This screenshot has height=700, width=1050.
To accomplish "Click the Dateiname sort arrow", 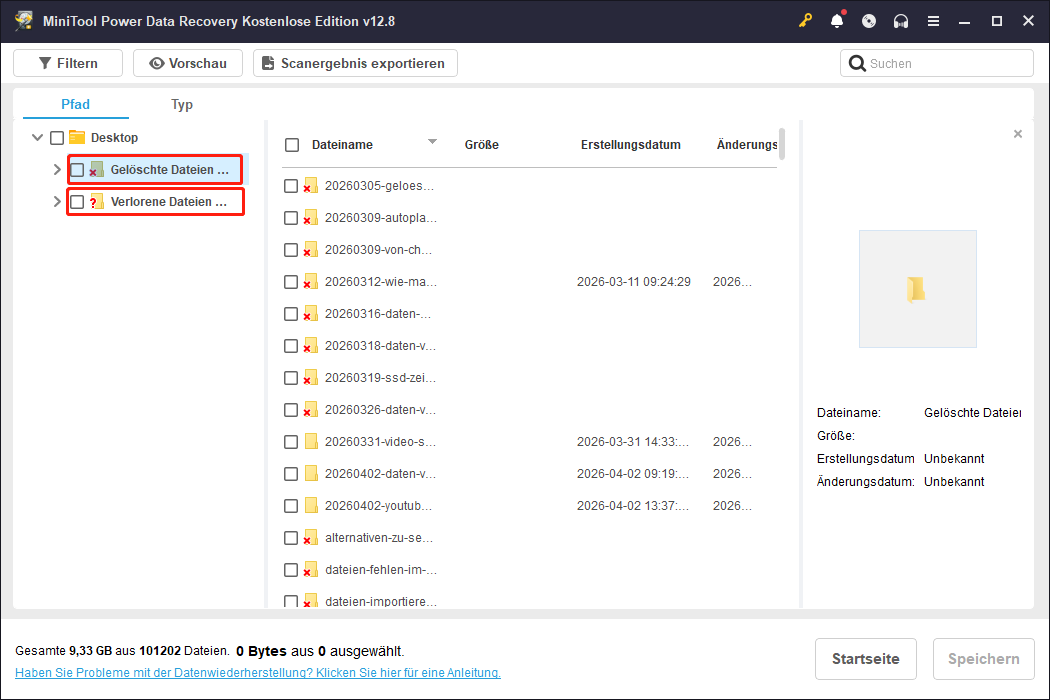I will [x=432, y=141].
